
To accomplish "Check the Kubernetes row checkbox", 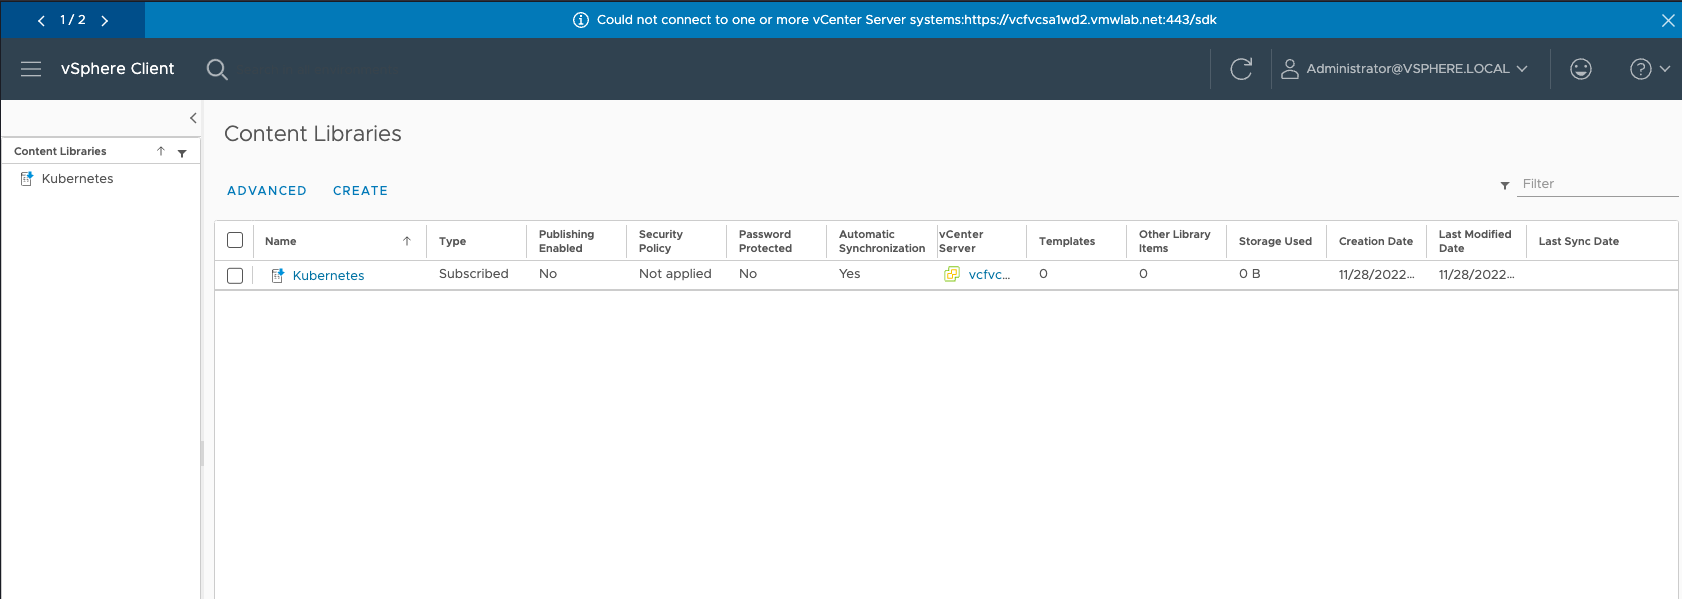I will [235, 276].
